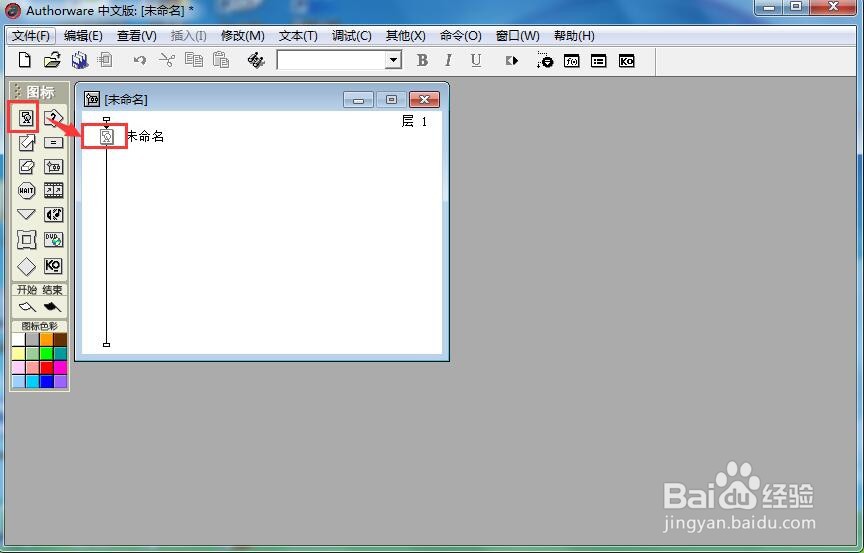Apply the orange icon color swatch
864x553 pixels.
(46, 339)
